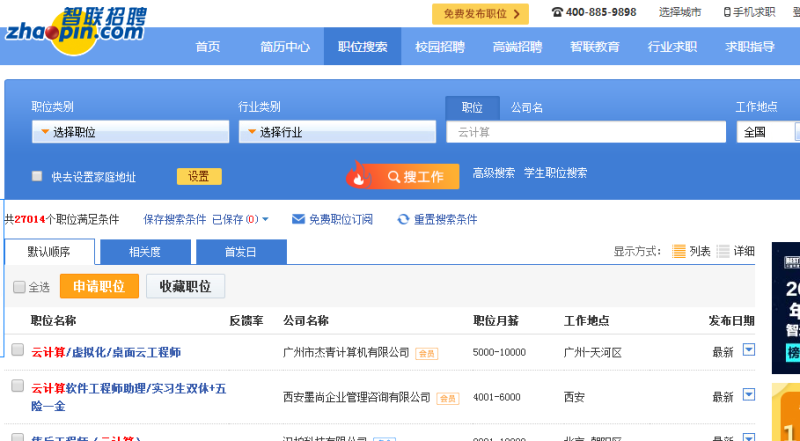Tick the 快去设置家庭地址 checkbox

[x=37, y=176]
